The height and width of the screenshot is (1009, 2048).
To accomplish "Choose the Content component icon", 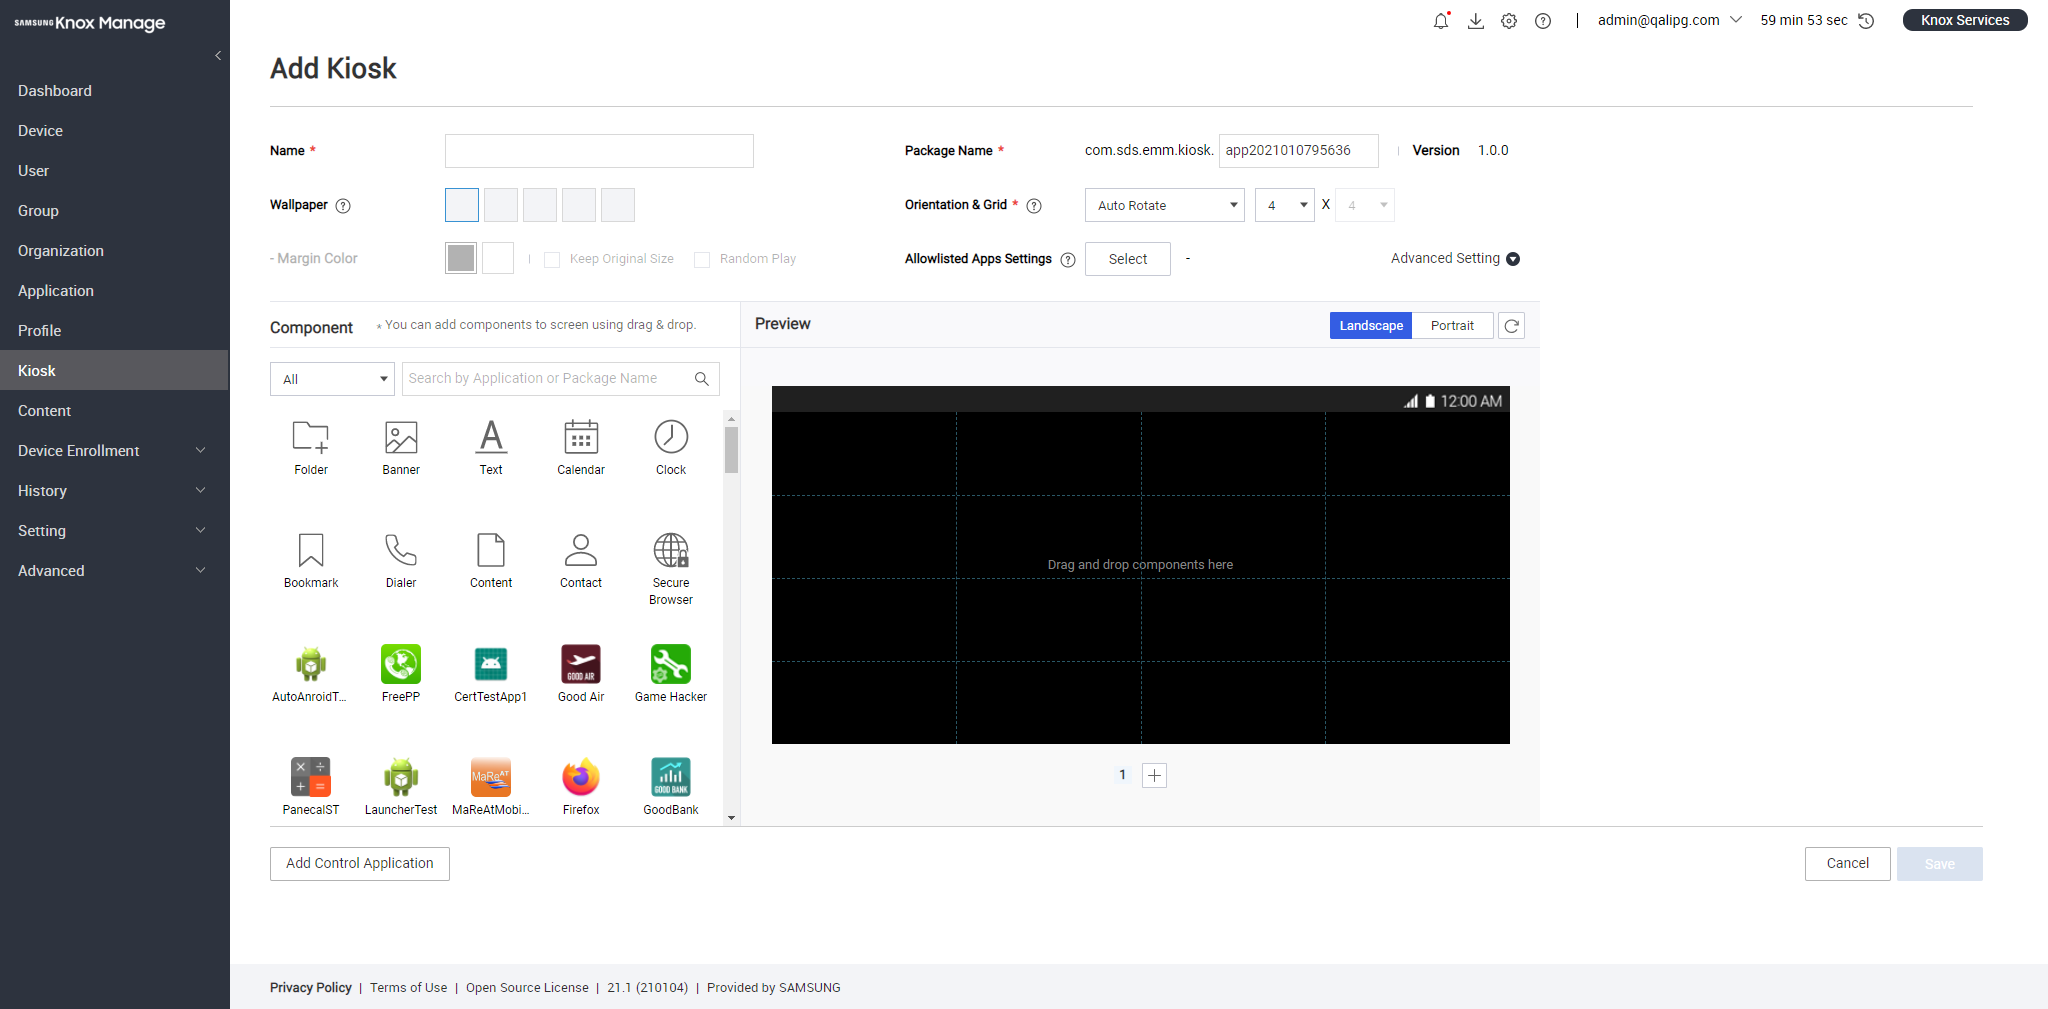I will coord(491,550).
